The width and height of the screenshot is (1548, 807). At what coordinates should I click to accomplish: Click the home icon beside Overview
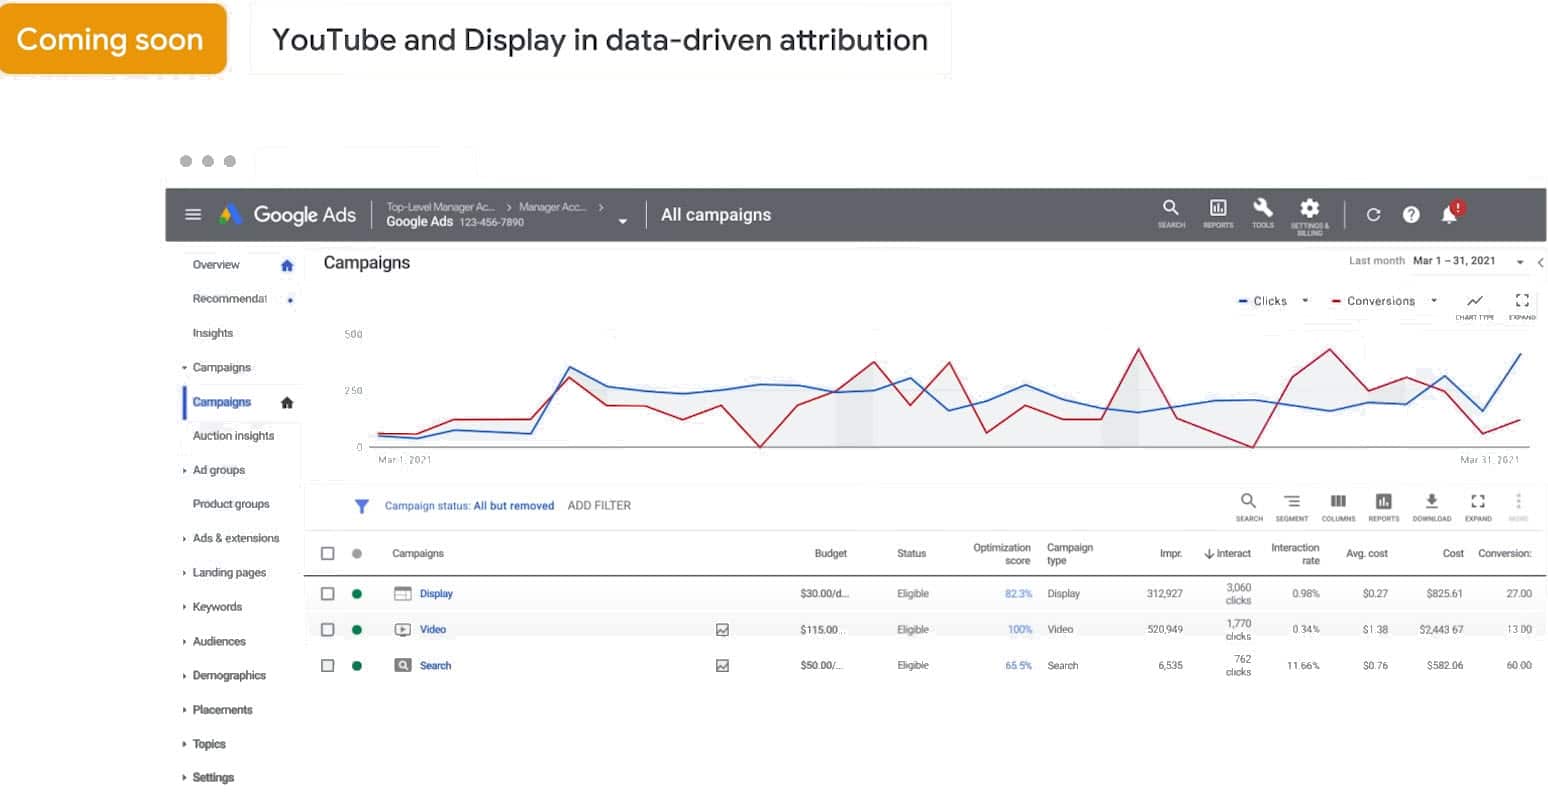(287, 265)
